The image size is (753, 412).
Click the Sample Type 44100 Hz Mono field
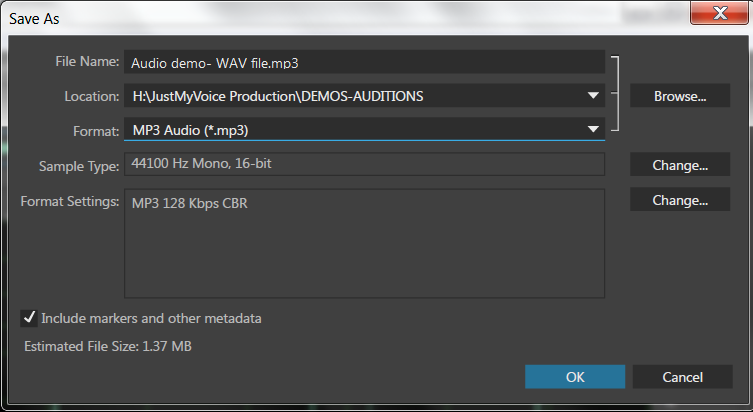coord(365,164)
